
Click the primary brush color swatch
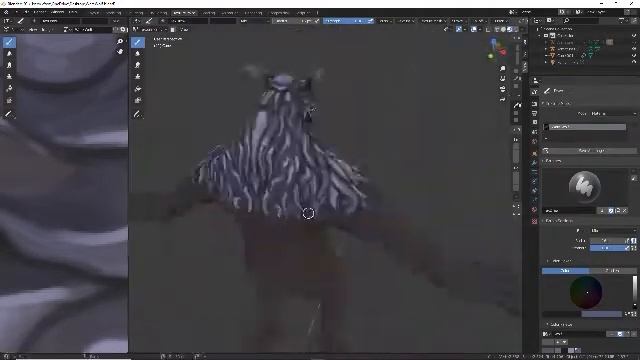pos(562,314)
